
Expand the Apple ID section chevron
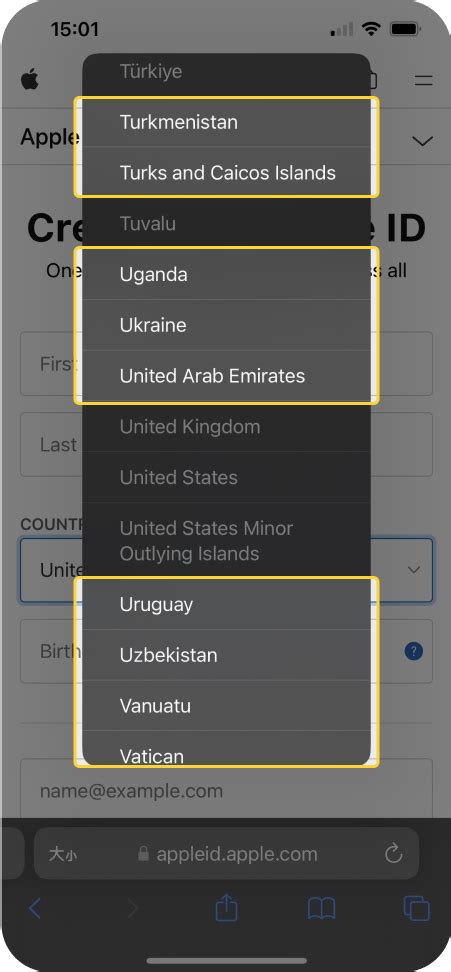[x=423, y=141]
